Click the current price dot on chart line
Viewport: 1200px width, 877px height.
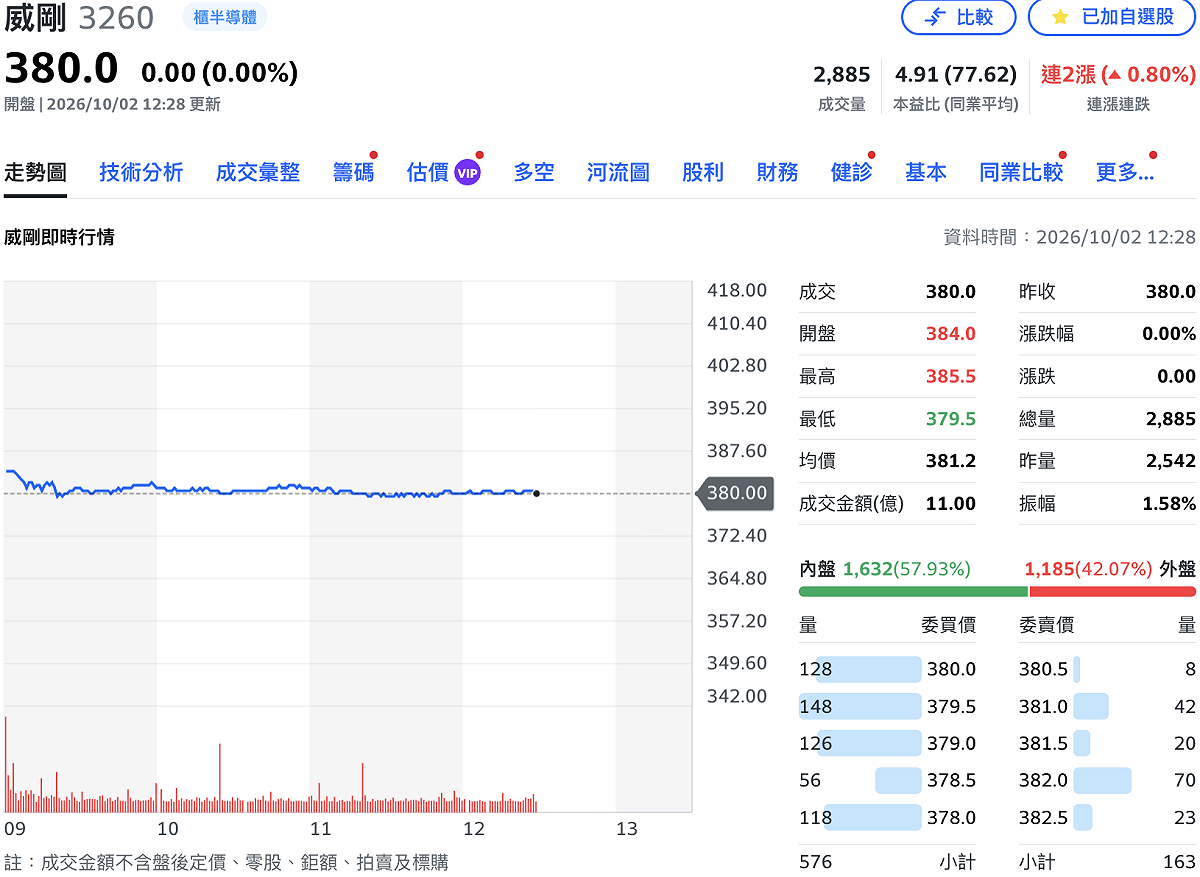click(537, 493)
